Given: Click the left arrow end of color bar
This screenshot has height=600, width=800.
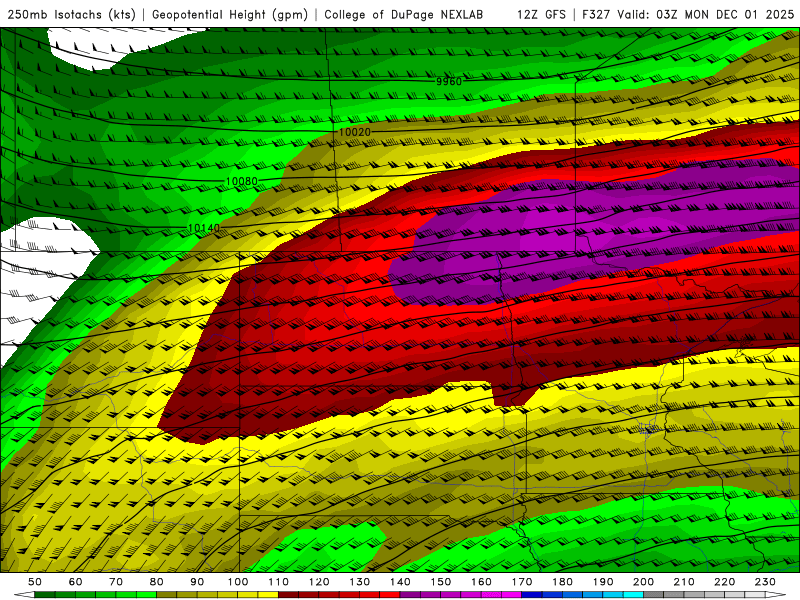Looking at the screenshot, I should [24, 595].
